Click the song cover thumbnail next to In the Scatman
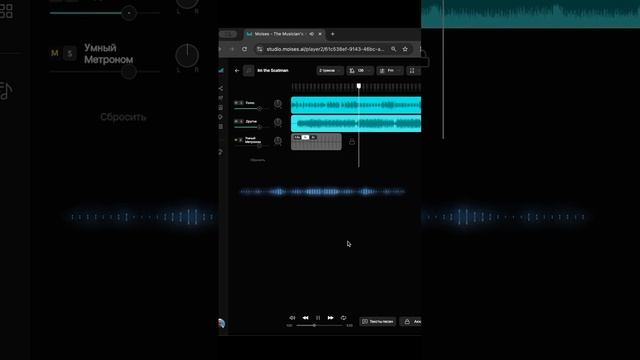640x360 pixels. tap(249, 71)
